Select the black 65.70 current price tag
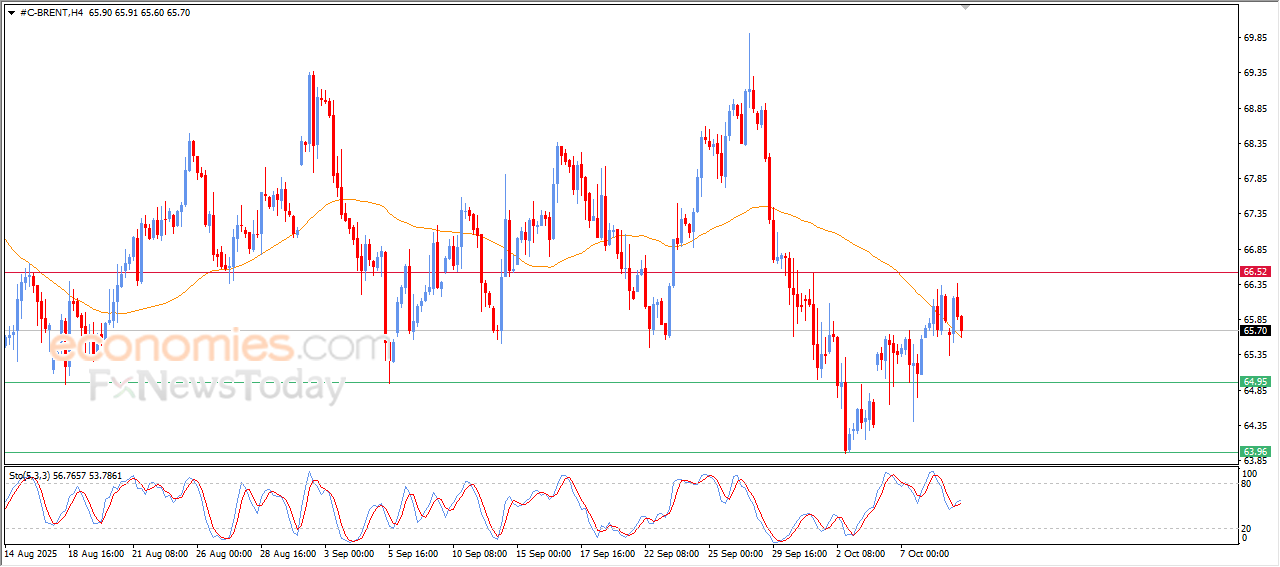The height and width of the screenshot is (567, 1280). 1254,331
